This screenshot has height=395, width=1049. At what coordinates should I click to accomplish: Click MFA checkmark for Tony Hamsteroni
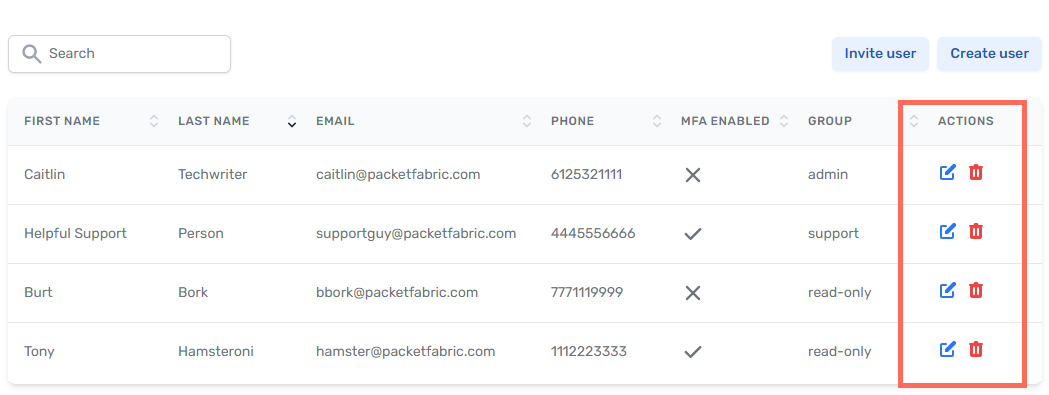[x=693, y=351]
